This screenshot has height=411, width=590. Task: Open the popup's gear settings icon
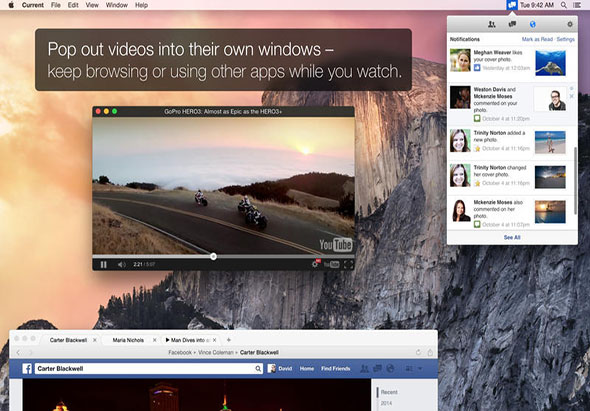(x=570, y=24)
